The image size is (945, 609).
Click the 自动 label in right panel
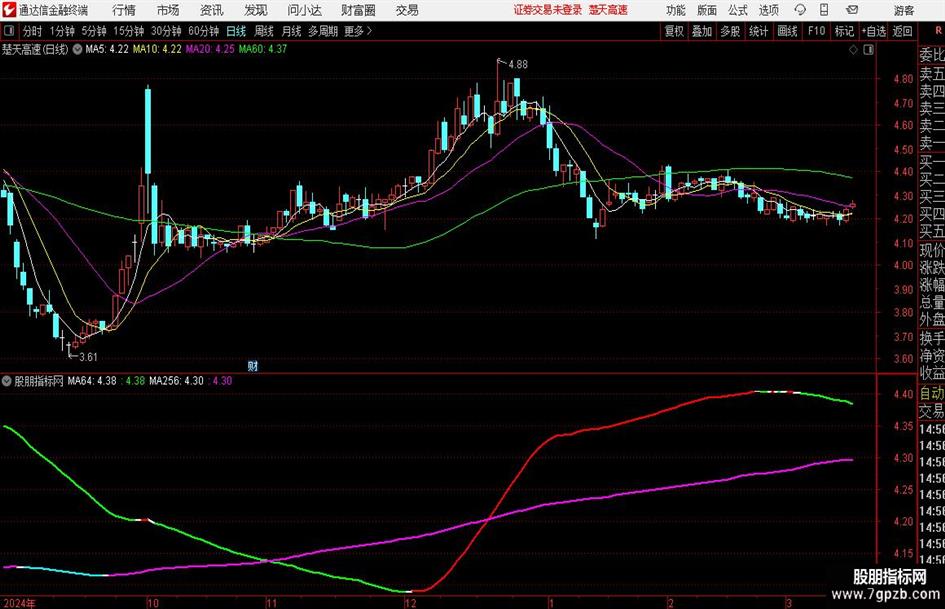tap(932, 394)
